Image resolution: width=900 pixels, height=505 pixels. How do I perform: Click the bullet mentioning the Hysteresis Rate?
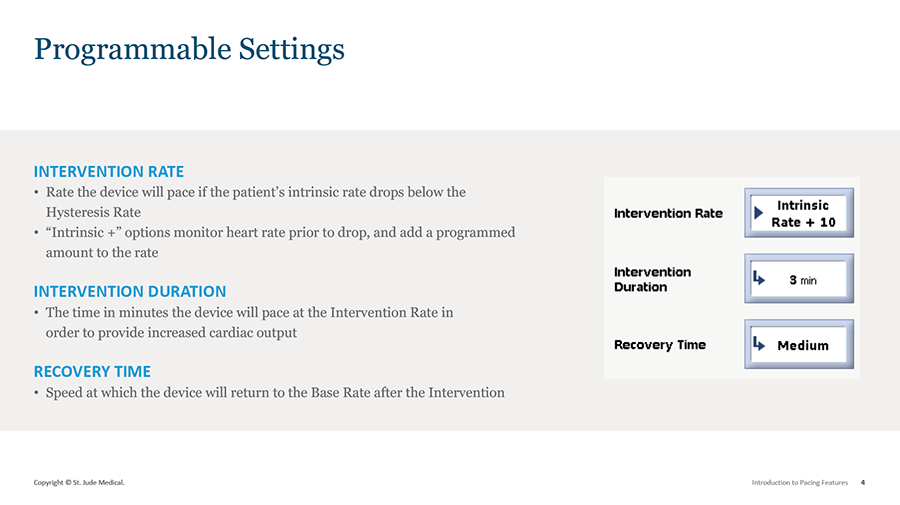tap(255, 201)
